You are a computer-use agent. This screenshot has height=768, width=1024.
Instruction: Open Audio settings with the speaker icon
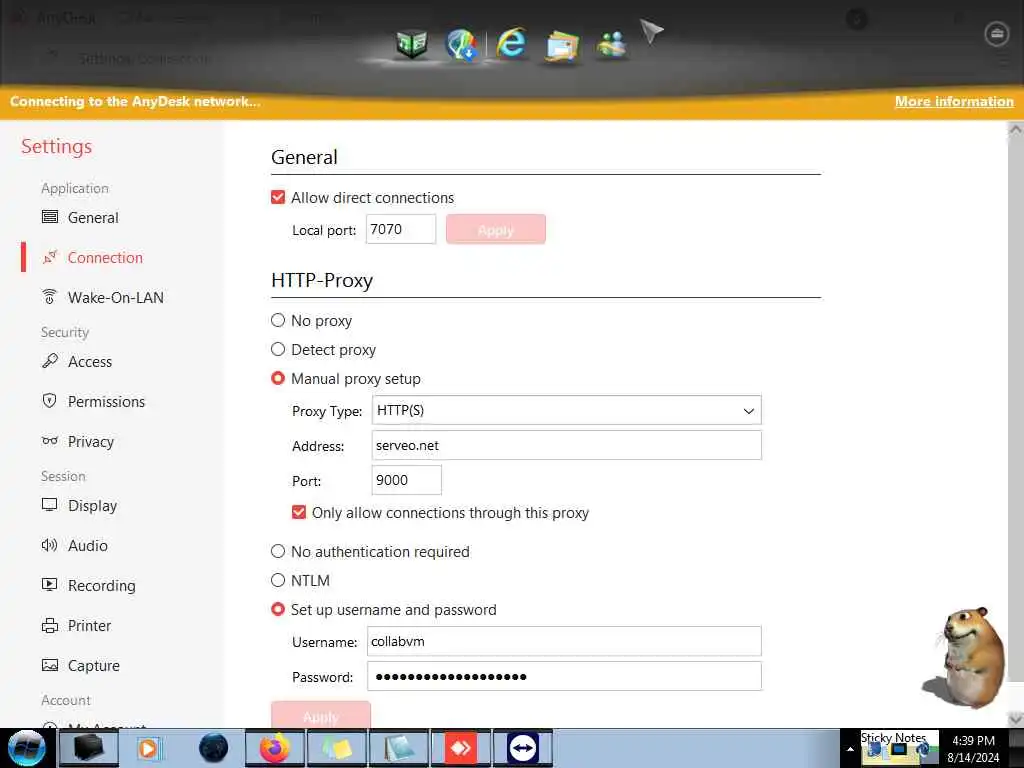pos(74,545)
